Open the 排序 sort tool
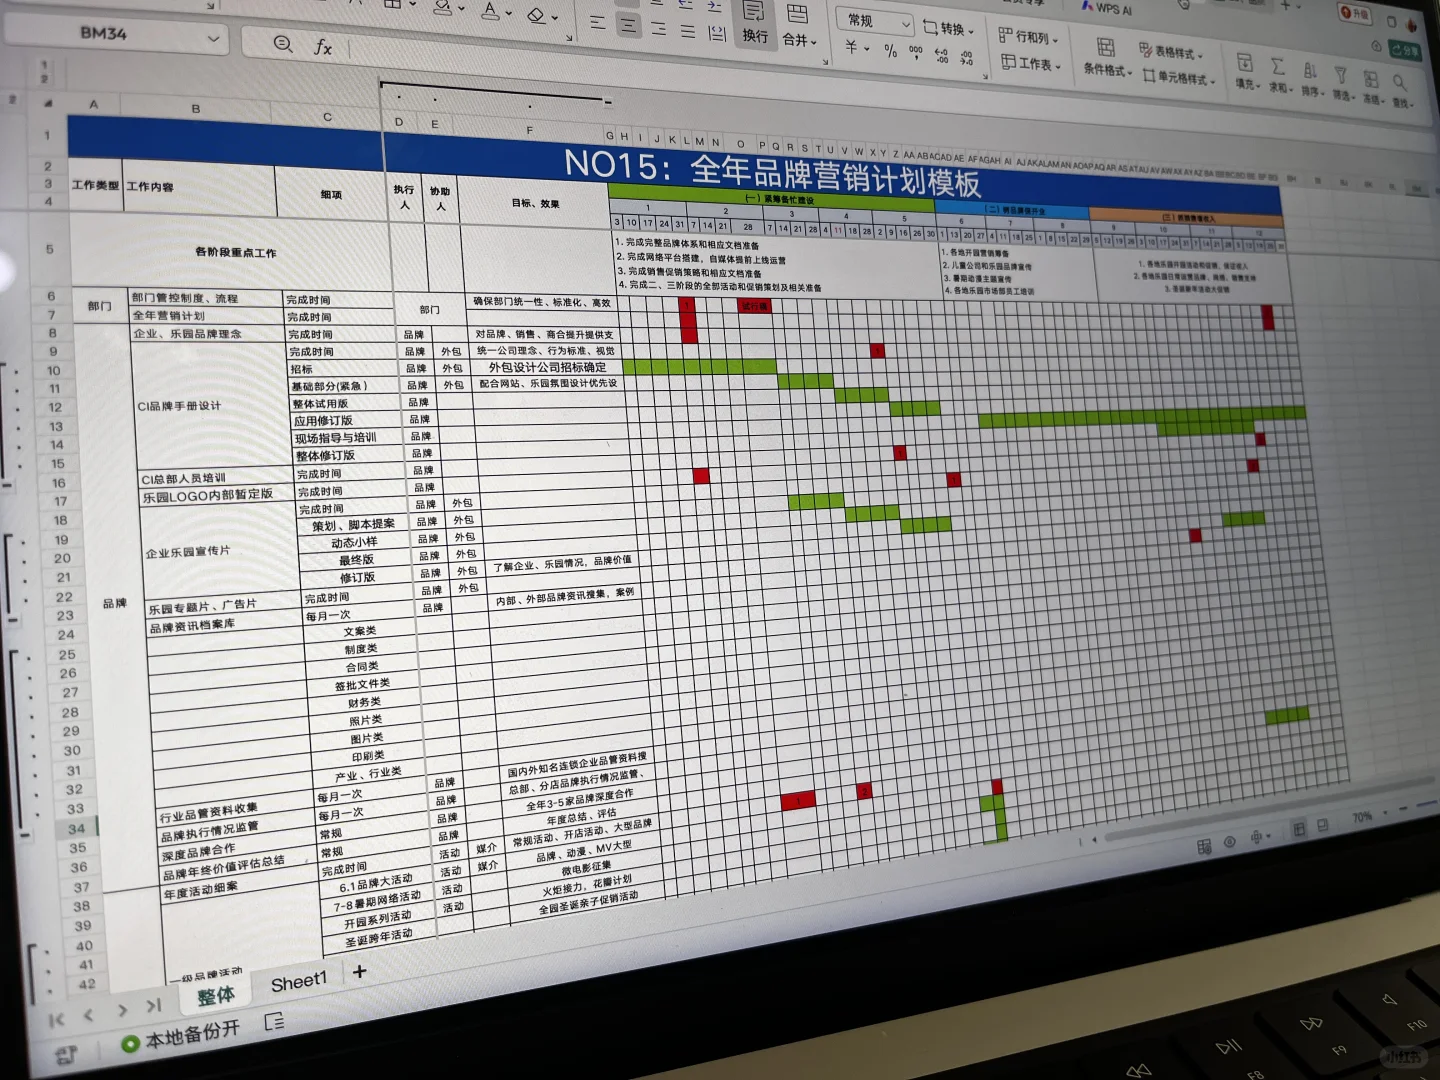The width and height of the screenshot is (1440, 1080). coord(1310,79)
